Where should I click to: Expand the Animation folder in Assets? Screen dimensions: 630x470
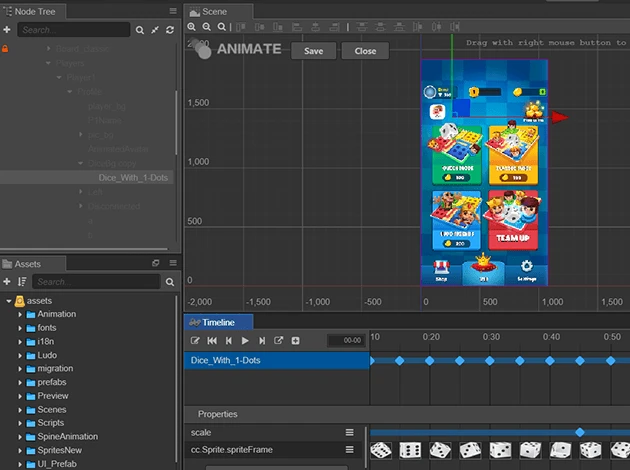tap(20, 314)
